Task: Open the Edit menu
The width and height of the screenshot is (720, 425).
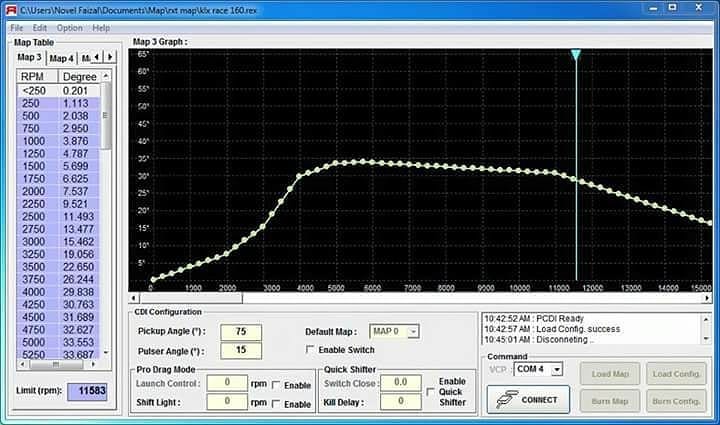Action: 39,28
